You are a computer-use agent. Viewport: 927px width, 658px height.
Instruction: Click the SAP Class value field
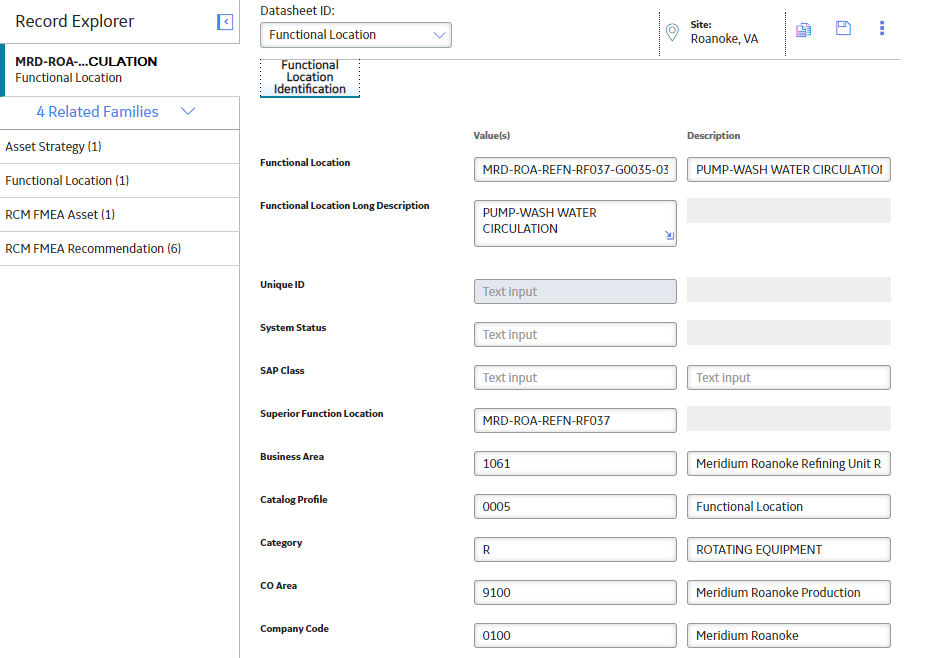click(x=575, y=378)
